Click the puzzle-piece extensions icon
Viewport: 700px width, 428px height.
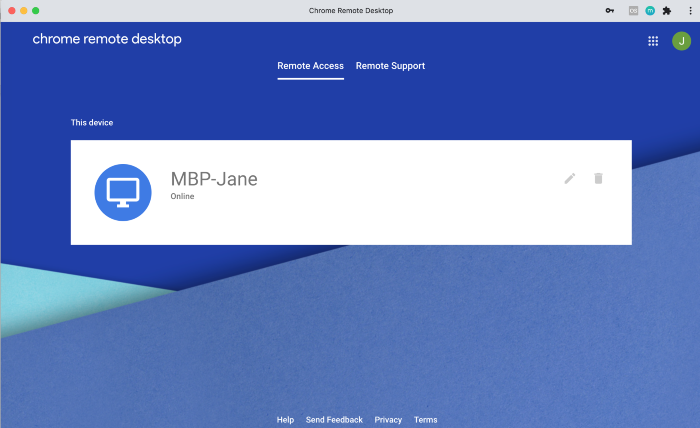[667, 11]
